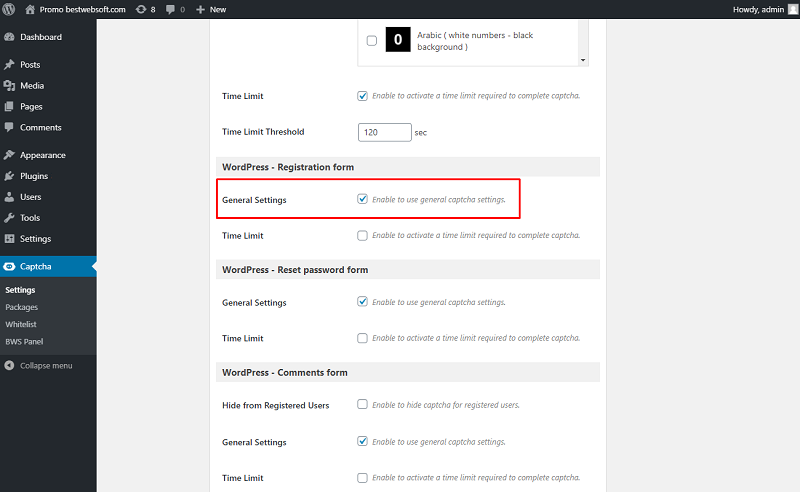Click WordPress - Reset password form heading

pyautogui.click(x=295, y=269)
